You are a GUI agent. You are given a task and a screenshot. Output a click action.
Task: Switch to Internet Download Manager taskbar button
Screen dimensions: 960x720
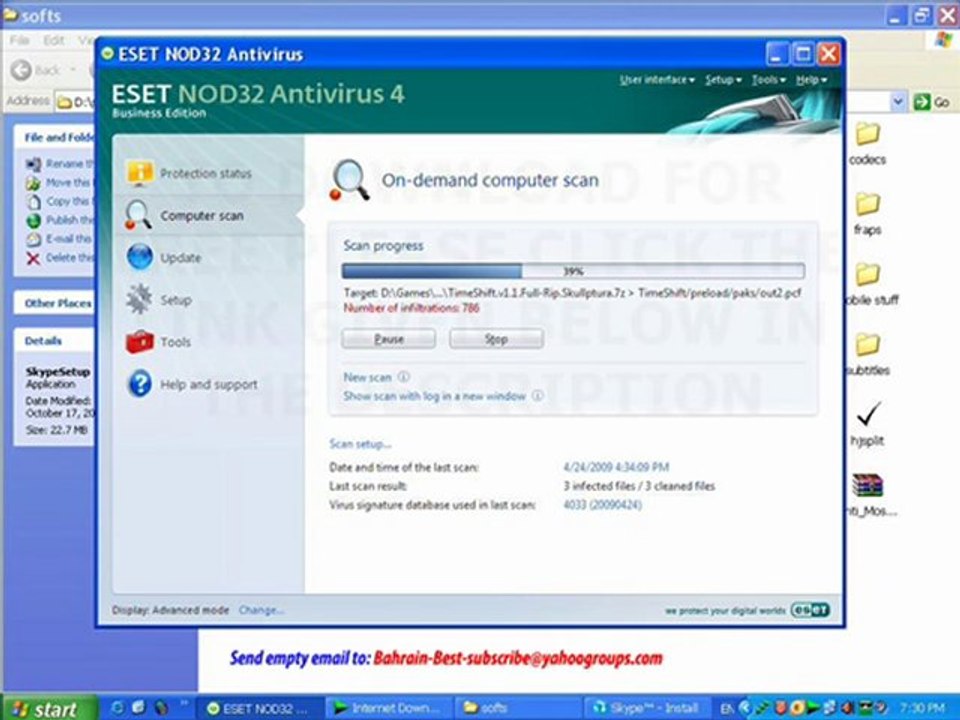[x=387, y=708]
